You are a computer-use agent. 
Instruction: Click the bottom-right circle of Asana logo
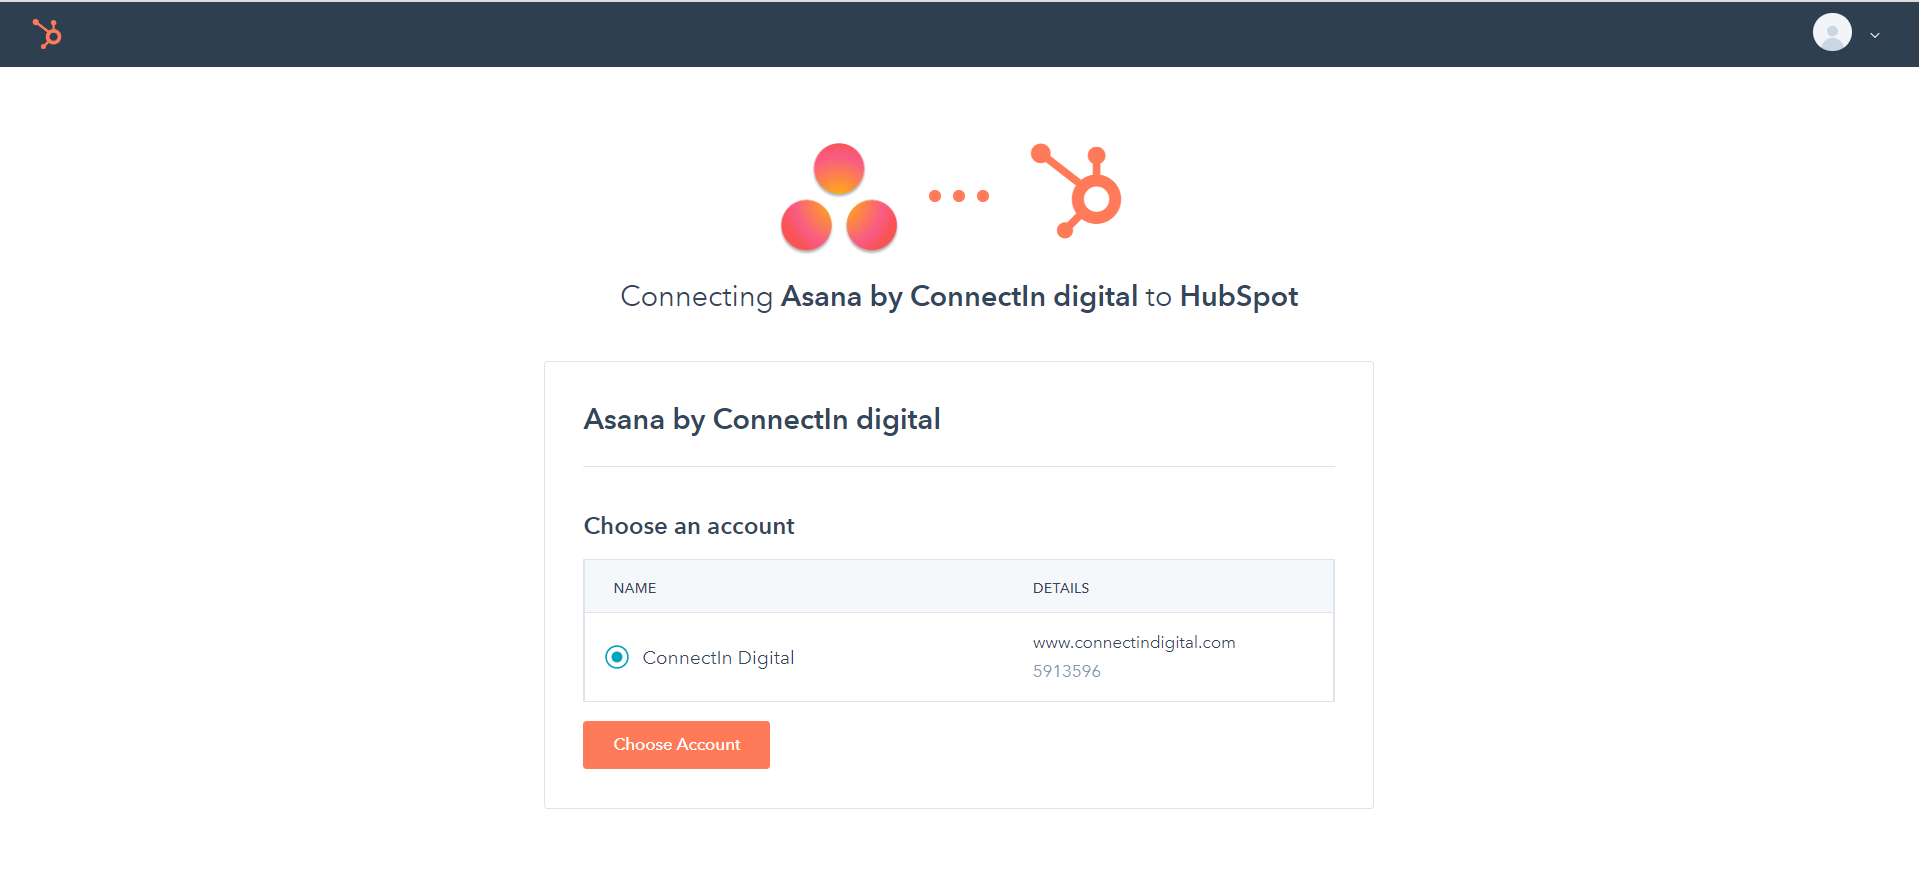point(872,225)
